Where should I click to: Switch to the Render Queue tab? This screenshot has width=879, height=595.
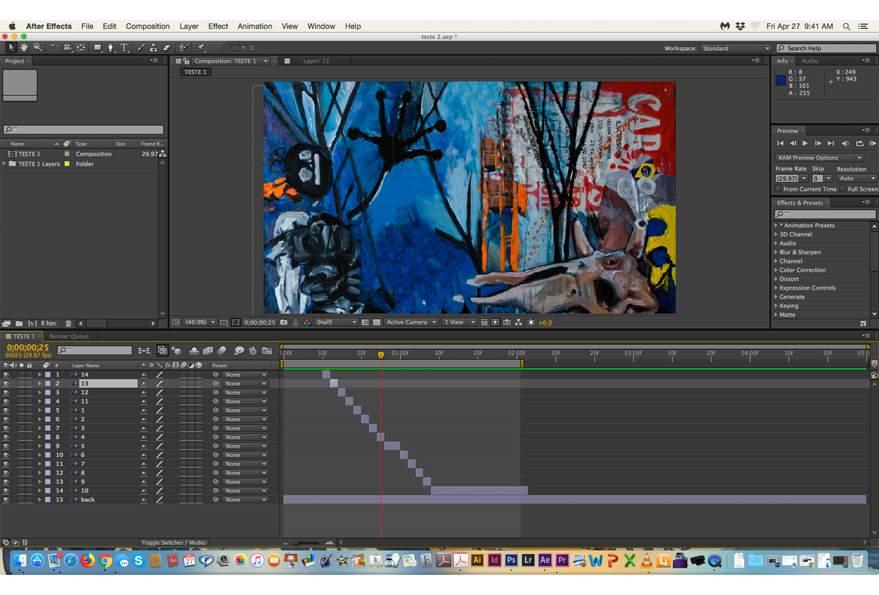pyautogui.click(x=69, y=336)
